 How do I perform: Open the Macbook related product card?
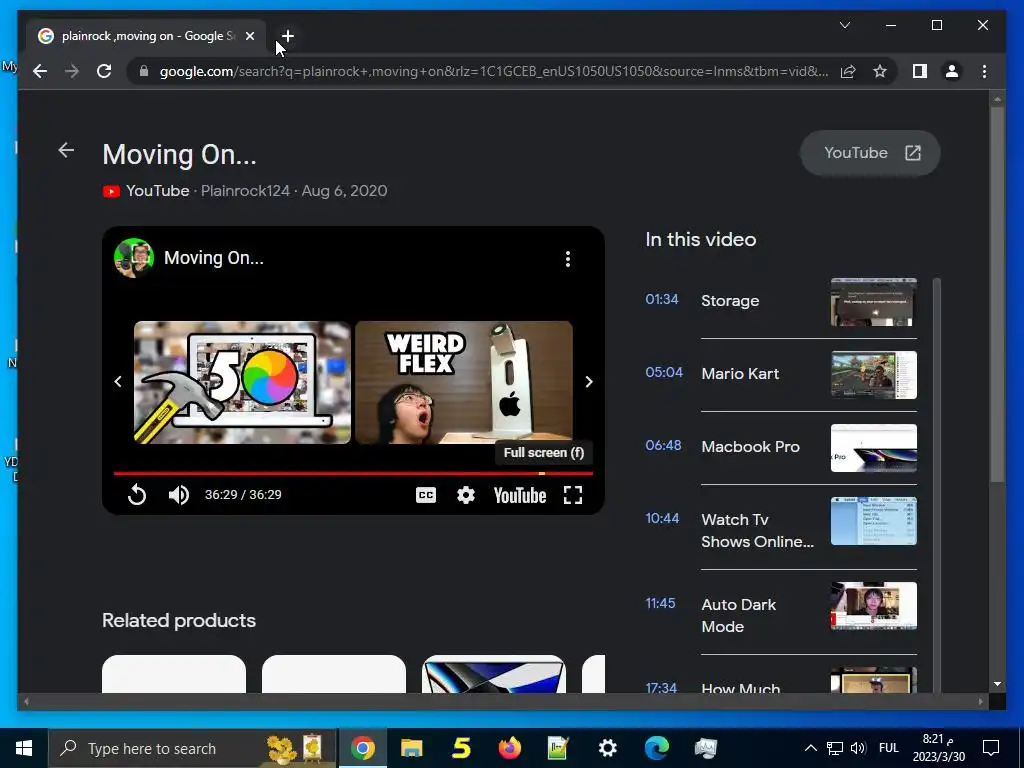click(494, 674)
